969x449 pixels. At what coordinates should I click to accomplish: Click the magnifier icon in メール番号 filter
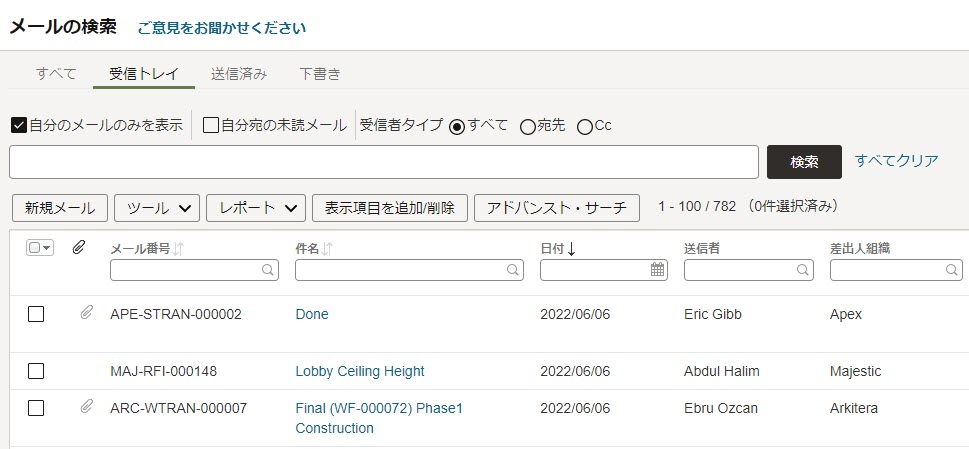268,270
